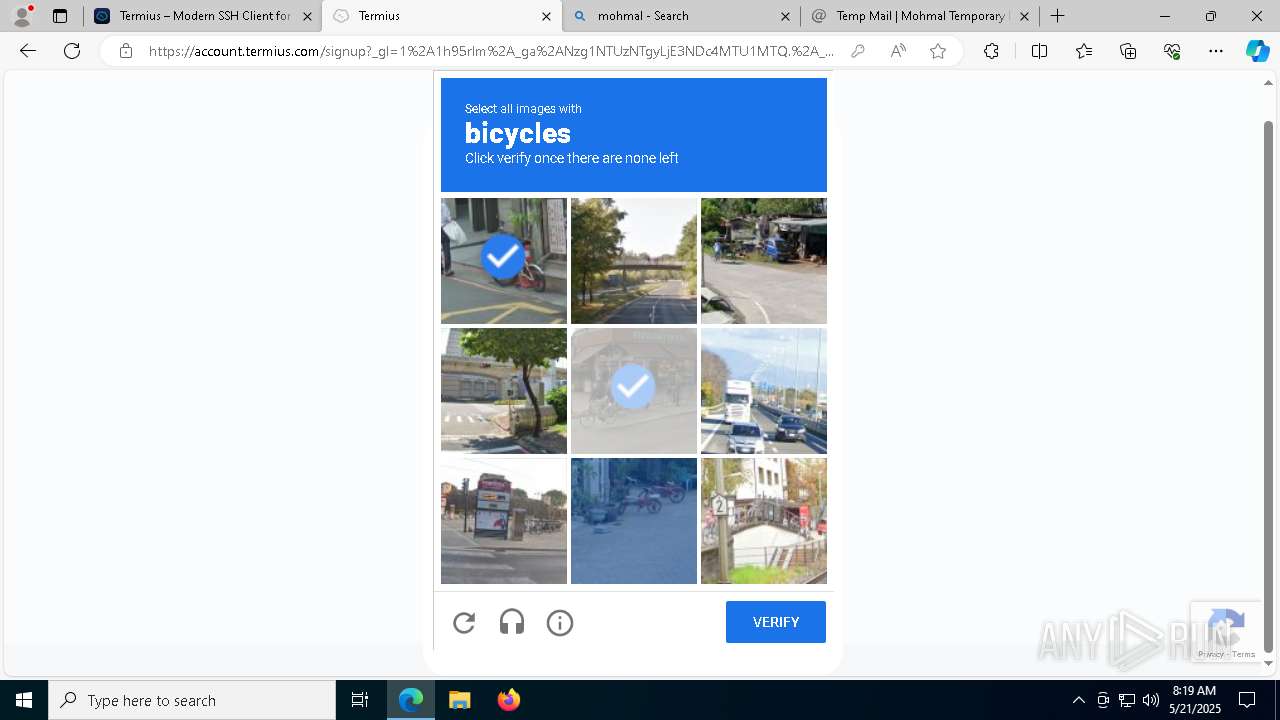Viewport: 1280px width, 720px height.
Task: Click scrollbar down arrow
Action: click(1268, 663)
